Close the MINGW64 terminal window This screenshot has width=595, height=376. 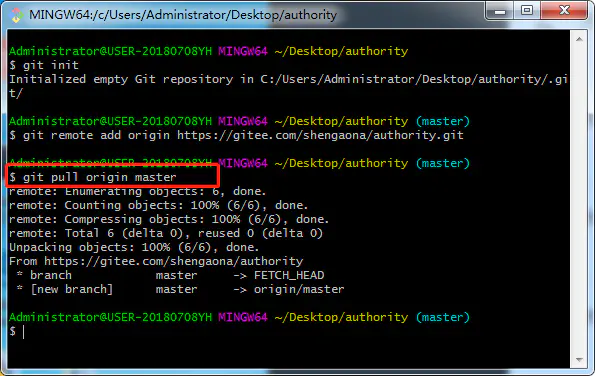tap(564, 10)
